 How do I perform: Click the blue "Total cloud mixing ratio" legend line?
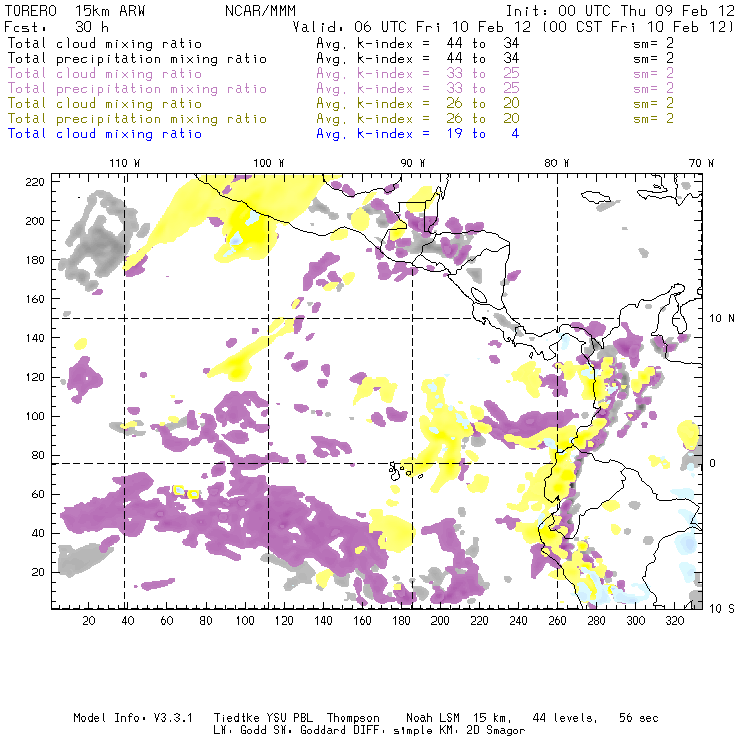[105, 134]
